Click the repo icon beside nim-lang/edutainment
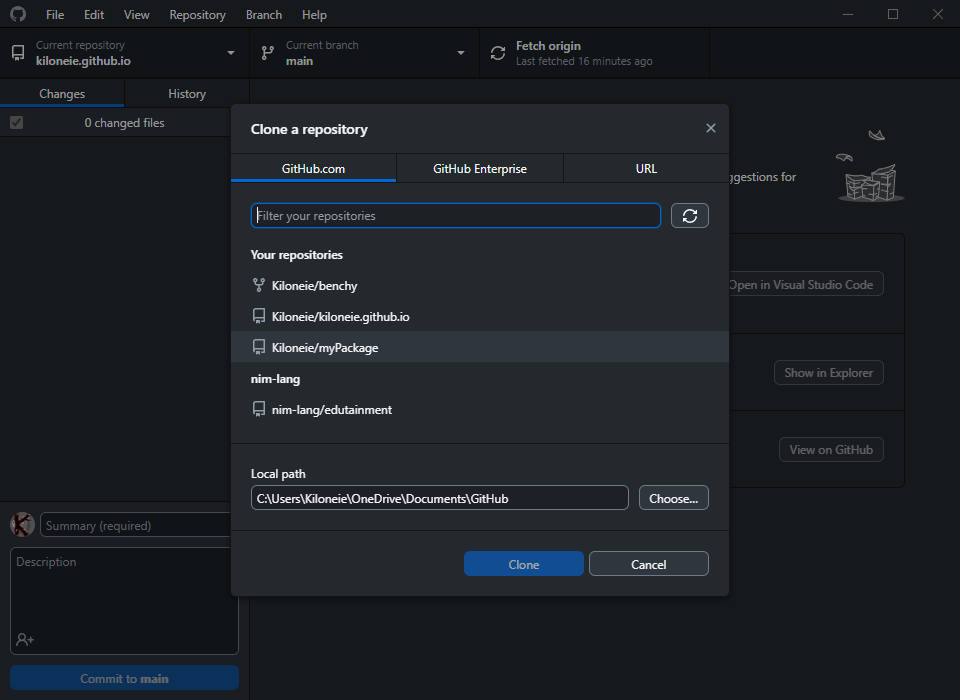This screenshot has width=960, height=700. (259, 409)
